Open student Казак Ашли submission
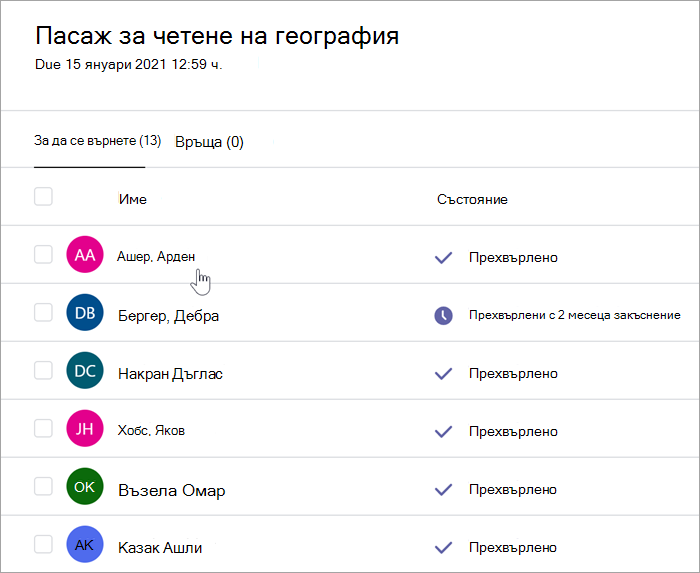This screenshot has height=573, width=700. [160, 548]
